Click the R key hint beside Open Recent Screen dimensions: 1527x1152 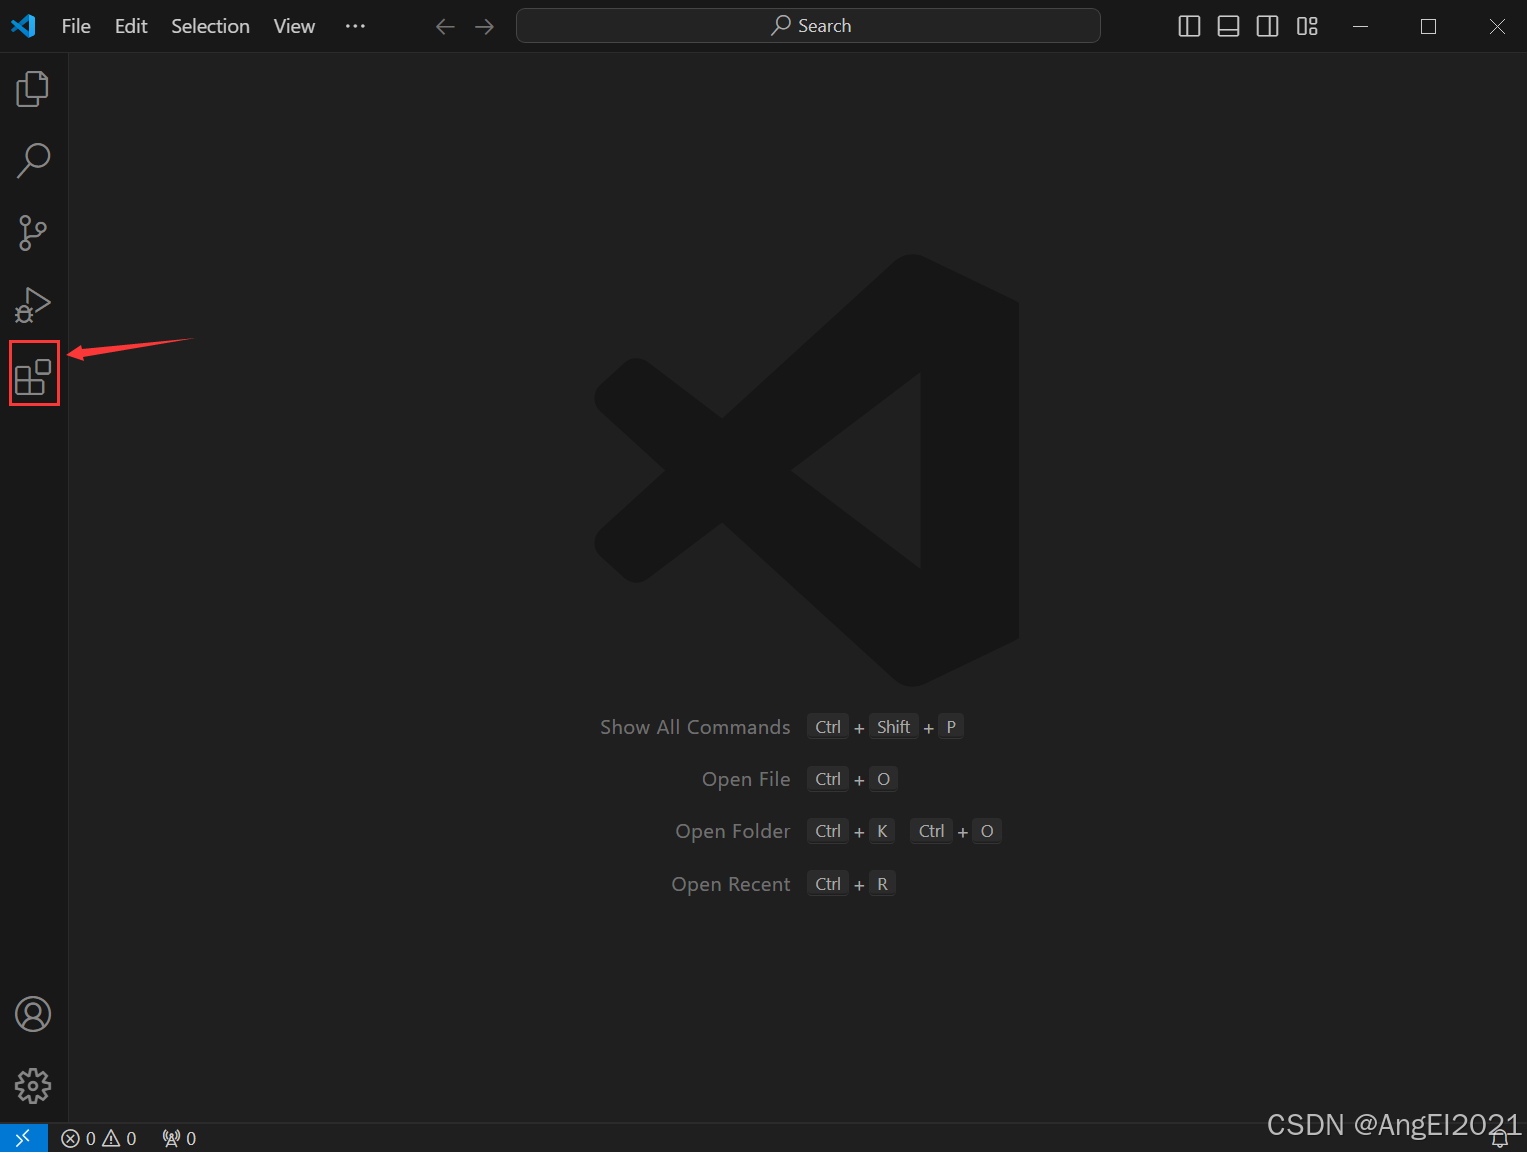[882, 884]
